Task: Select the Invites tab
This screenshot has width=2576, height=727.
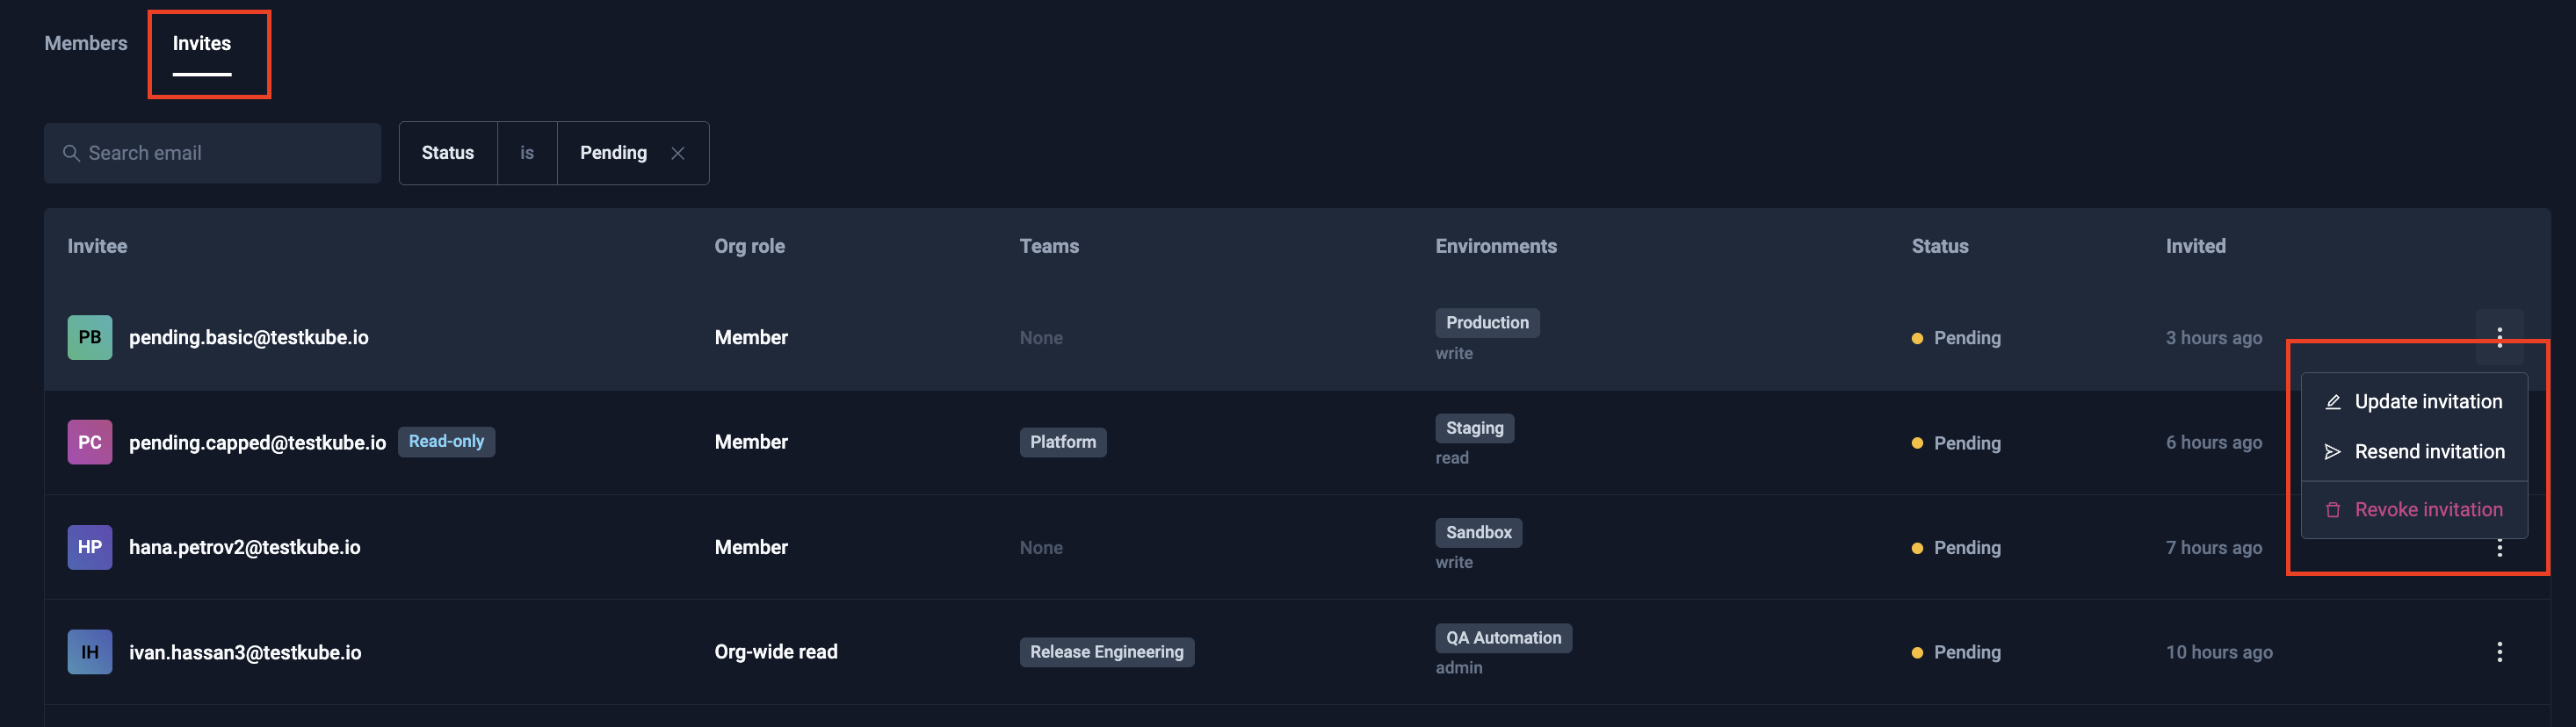Action: 202,43
